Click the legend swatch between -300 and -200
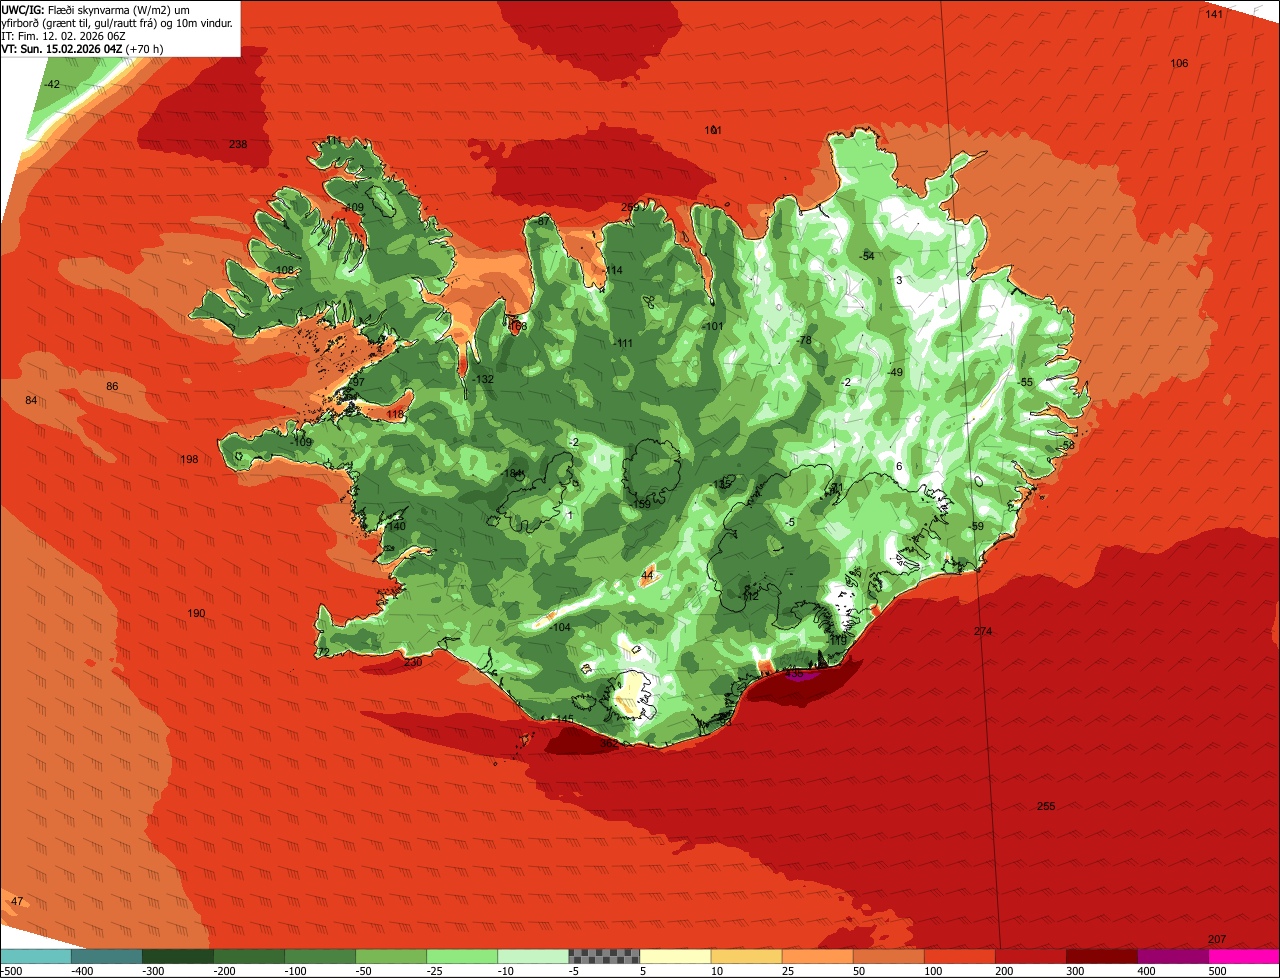 point(178,955)
